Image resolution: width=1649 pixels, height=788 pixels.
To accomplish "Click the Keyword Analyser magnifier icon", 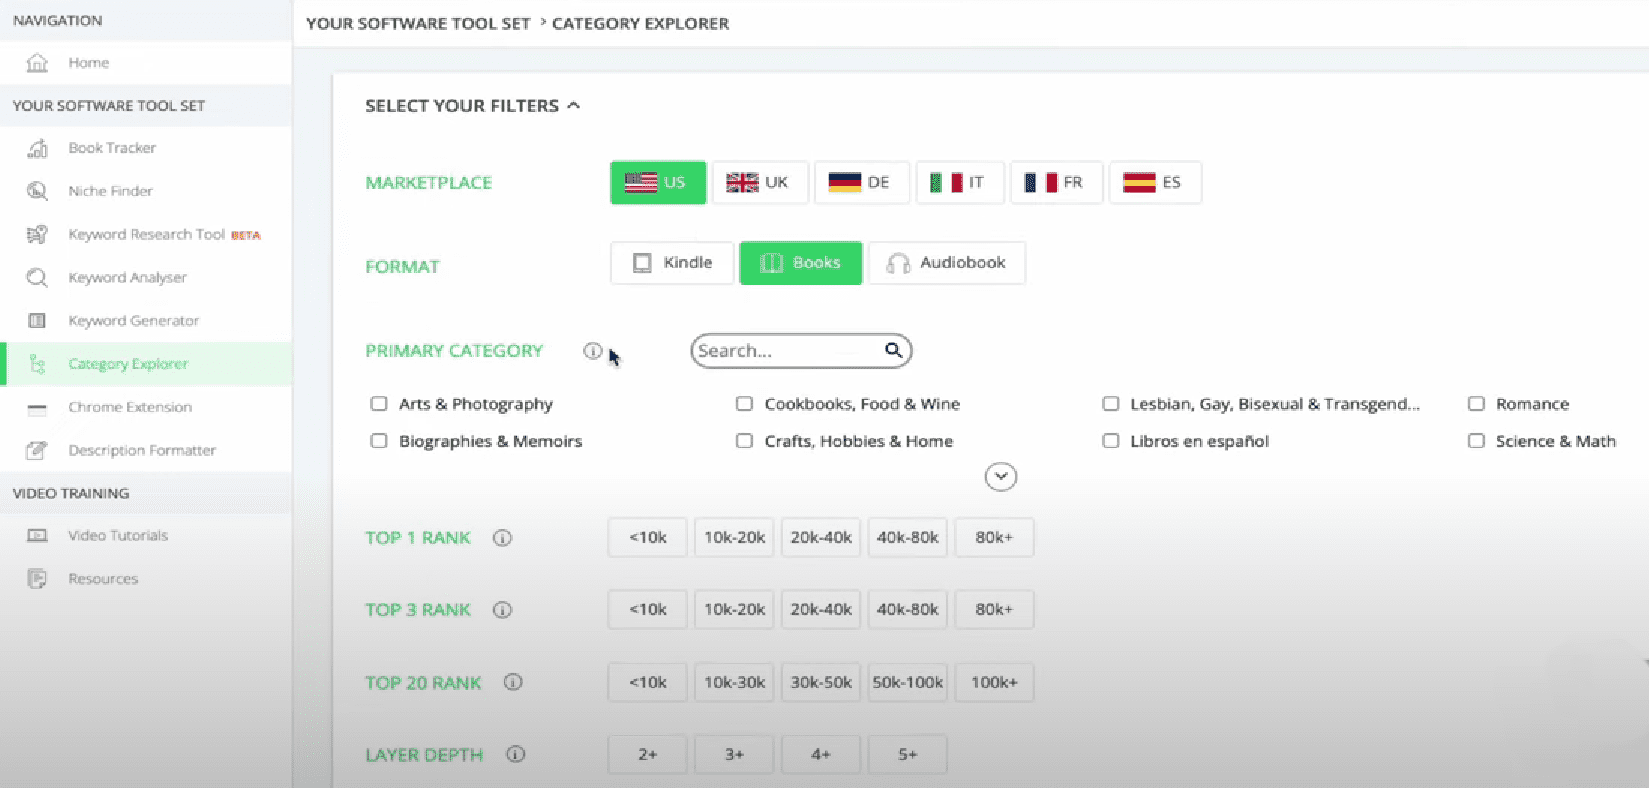I will pyautogui.click(x=37, y=278).
